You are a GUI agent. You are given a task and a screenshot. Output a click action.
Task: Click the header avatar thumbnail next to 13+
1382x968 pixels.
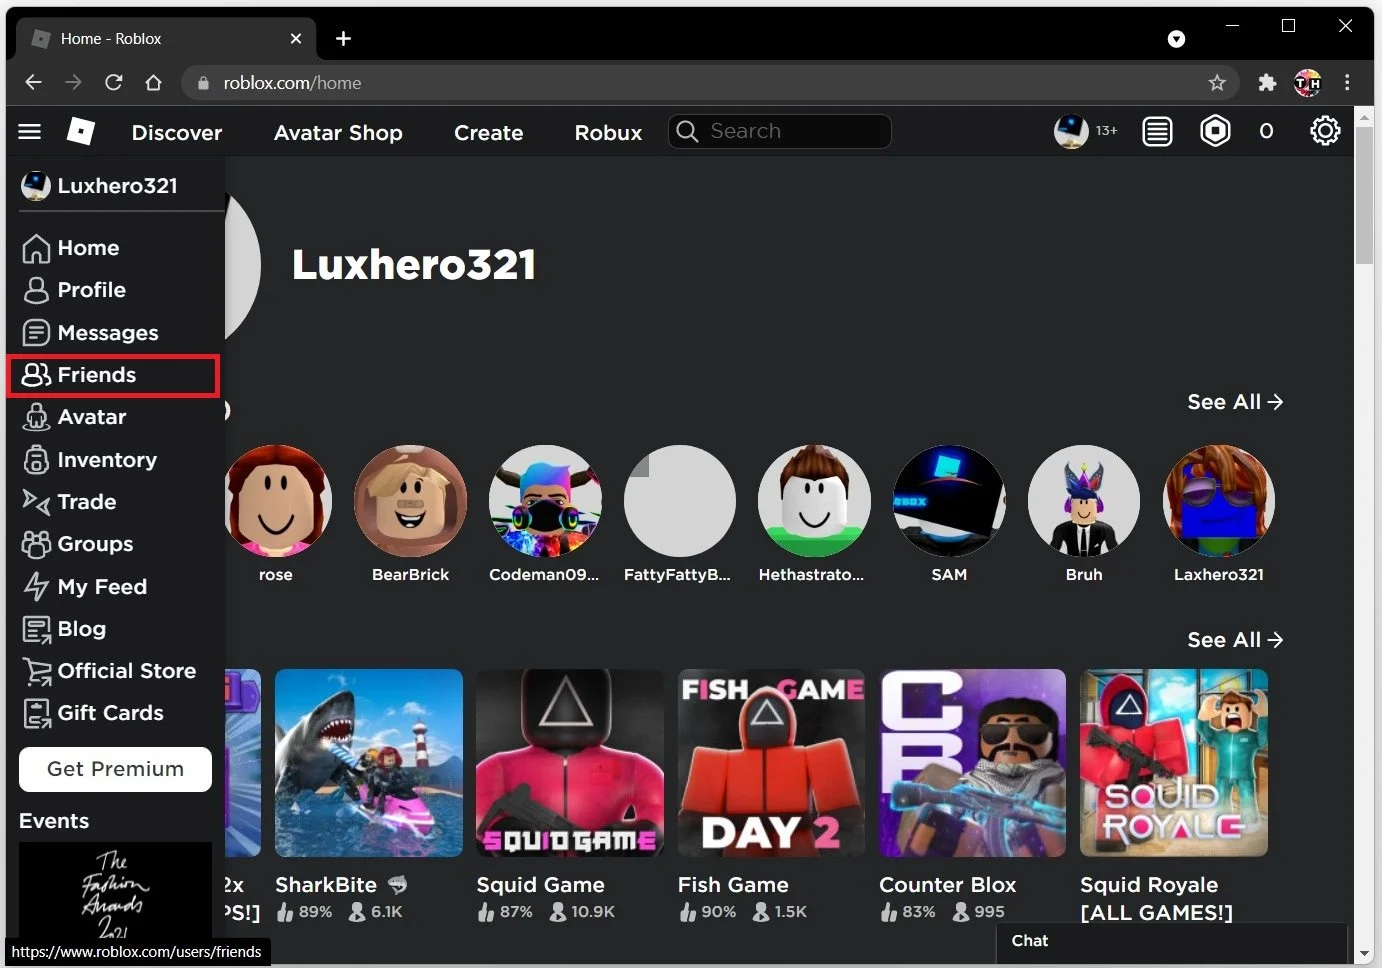pyautogui.click(x=1071, y=131)
